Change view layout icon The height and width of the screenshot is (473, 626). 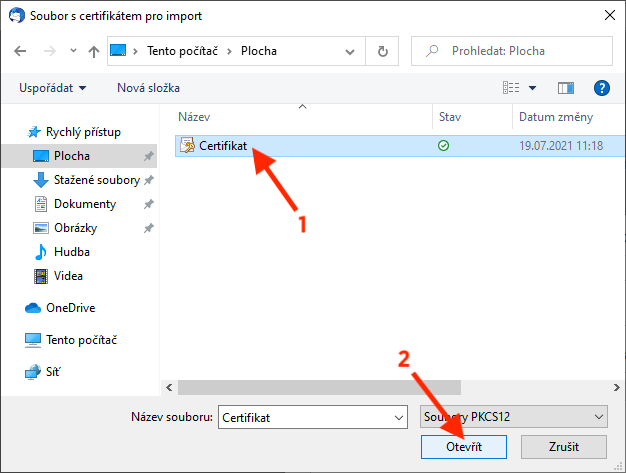coord(510,88)
